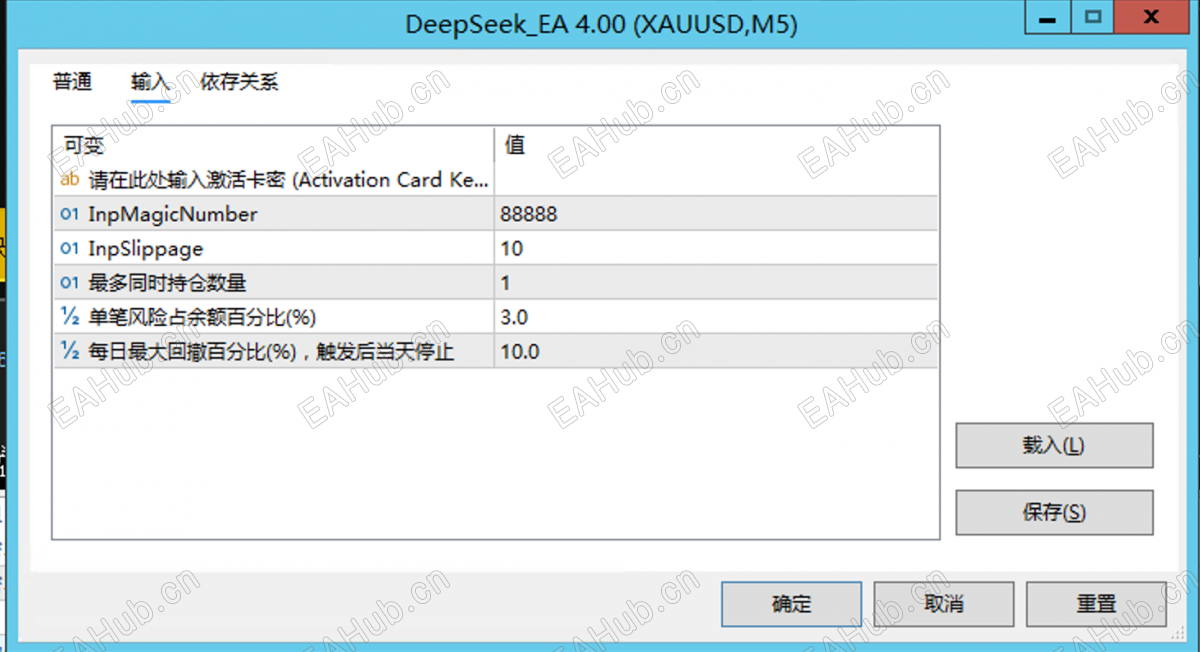Click the DeepSeek_EA 4.00 title bar text

point(601,25)
